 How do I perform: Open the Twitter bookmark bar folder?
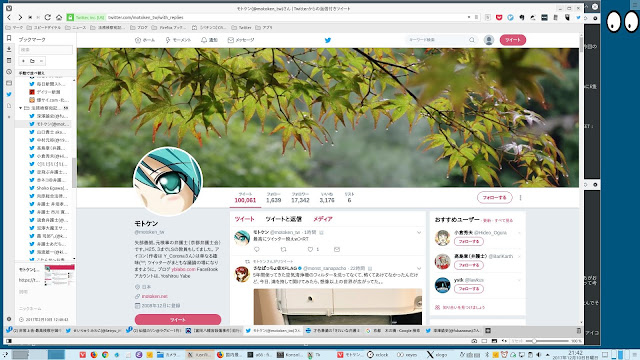(x=241, y=28)
